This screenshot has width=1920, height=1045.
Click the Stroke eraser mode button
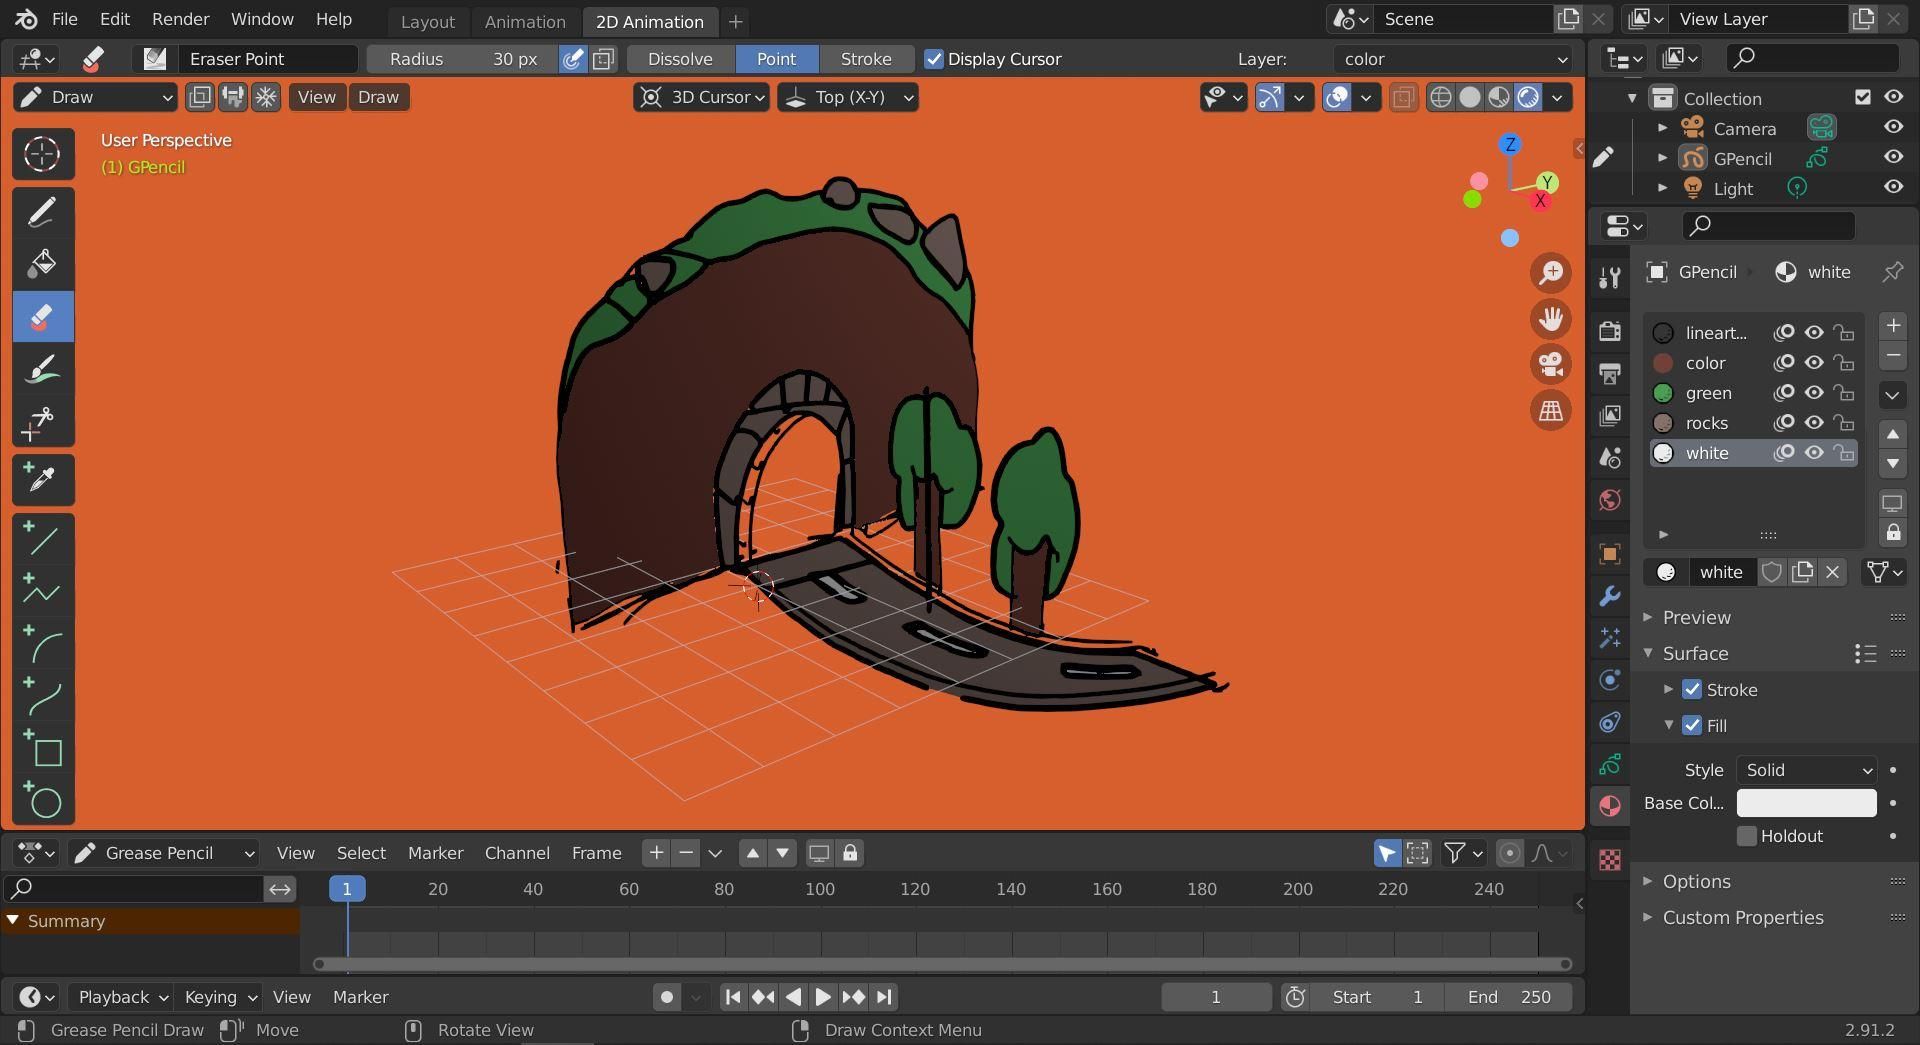point(866,59)
